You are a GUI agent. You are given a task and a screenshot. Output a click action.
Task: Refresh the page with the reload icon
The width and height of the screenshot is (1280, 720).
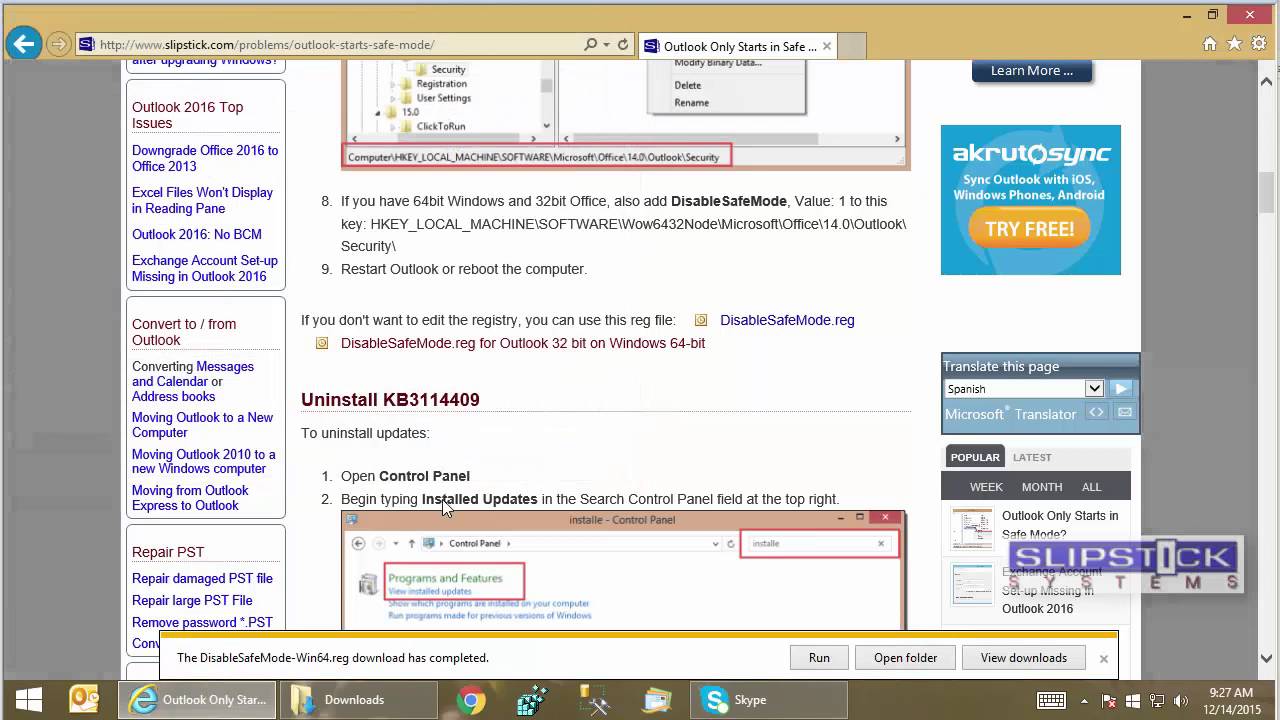623,44
